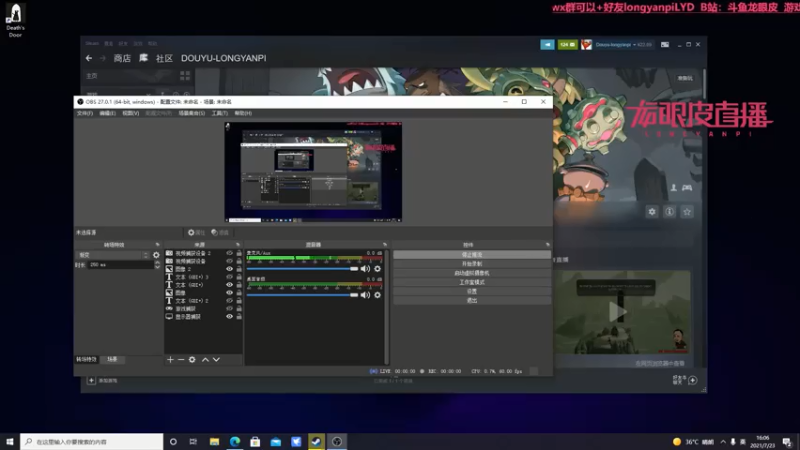Image resolution: width=800 pixels, height=450 pixels.
Task: Open 麦克风/Aux audio settings gear
Action: click(x=378, y=269)
